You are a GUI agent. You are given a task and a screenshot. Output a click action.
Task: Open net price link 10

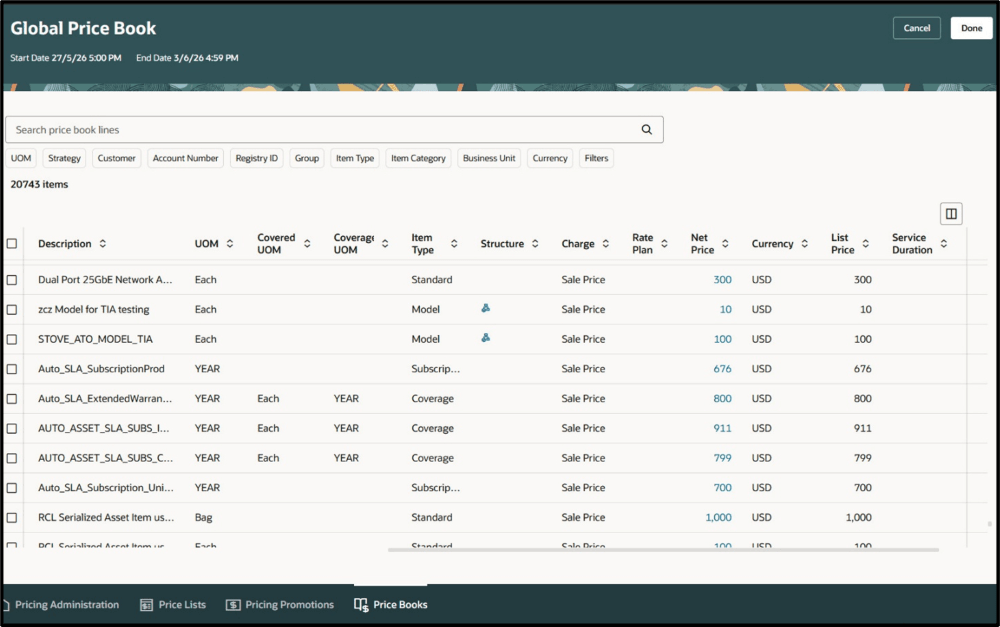(x=725, y=309)
